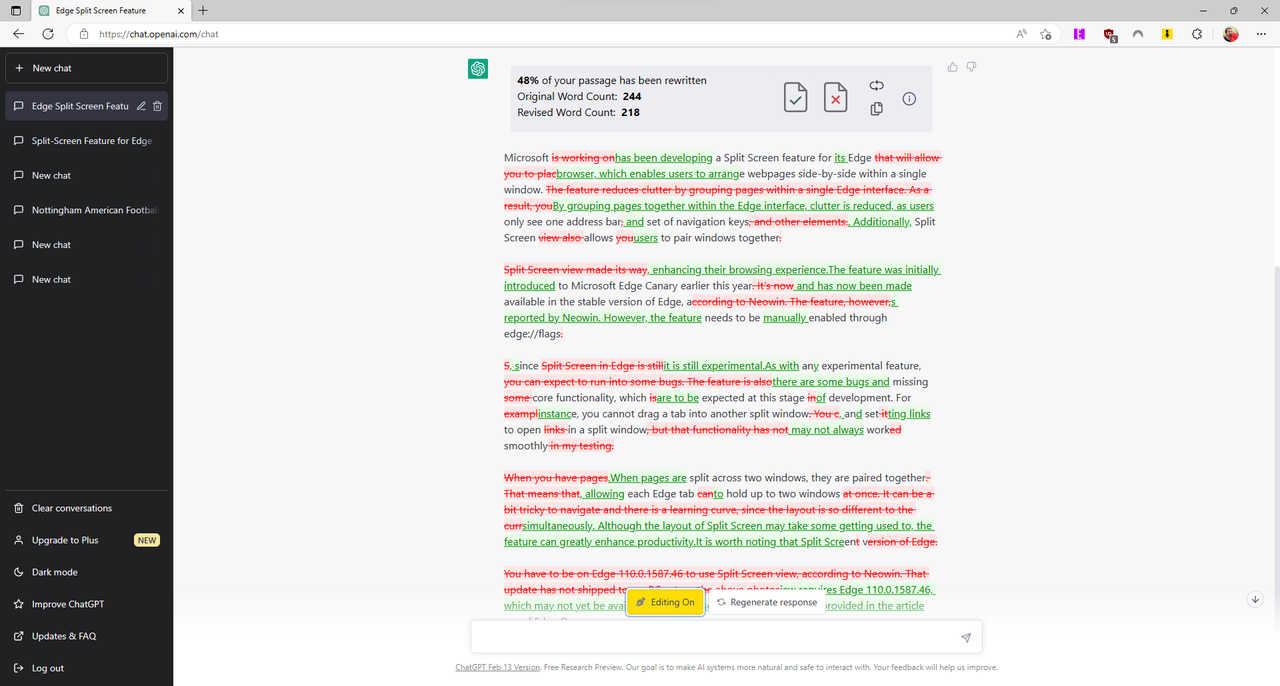View site information lock icon
Image resolution: width=1280 pixels, height=686 pixels.
(x=84, y=33)
